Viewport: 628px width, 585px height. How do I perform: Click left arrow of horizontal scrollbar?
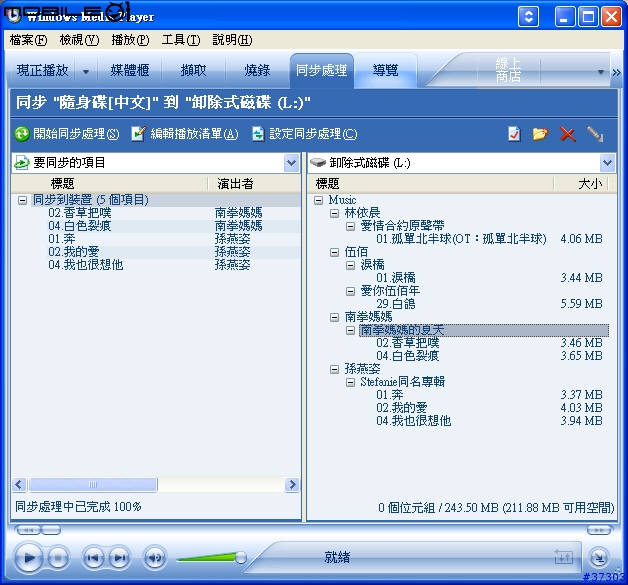pyautogui.click(x=19, y=484)
